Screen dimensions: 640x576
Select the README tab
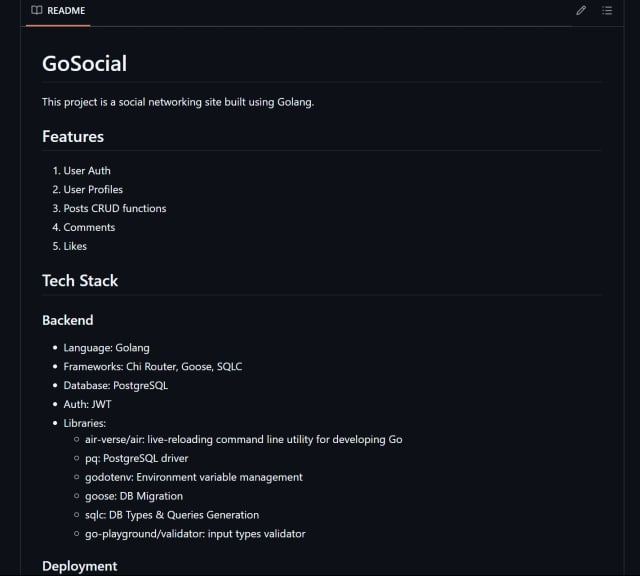point(58,11)
